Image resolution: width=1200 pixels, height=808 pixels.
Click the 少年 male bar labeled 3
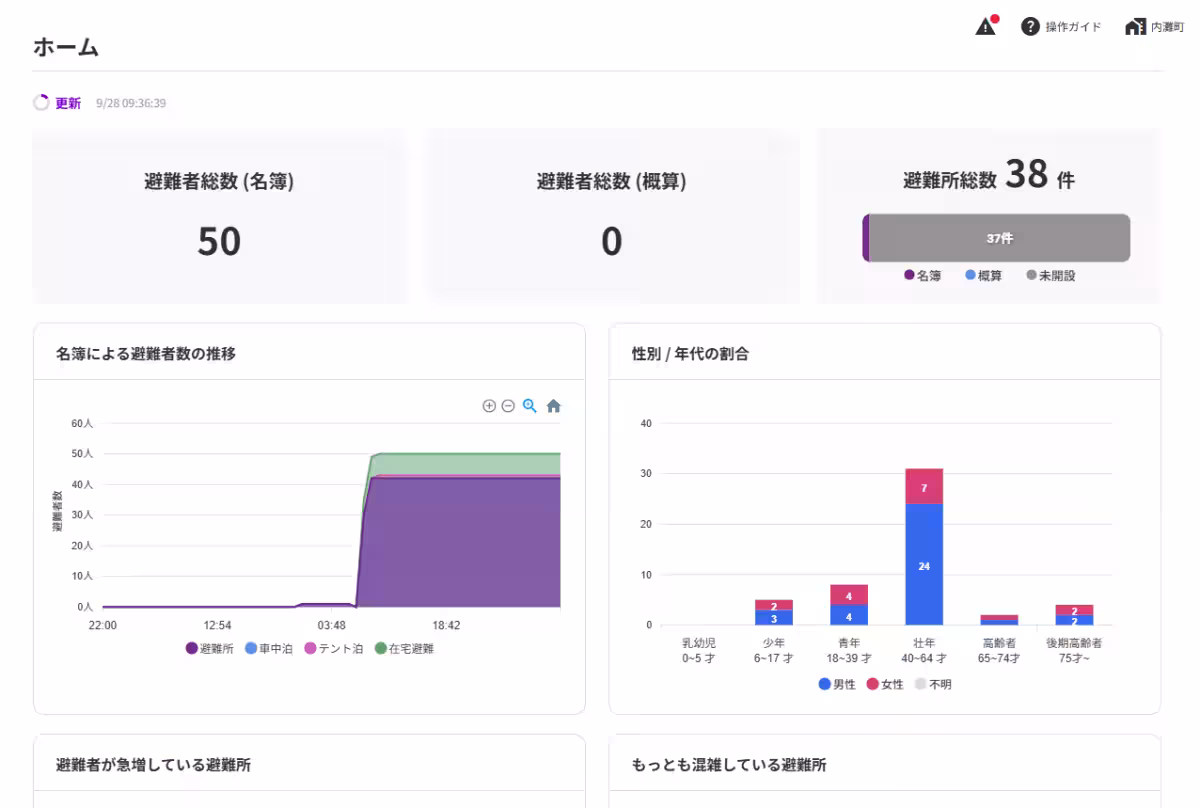(x=774, y=618)
